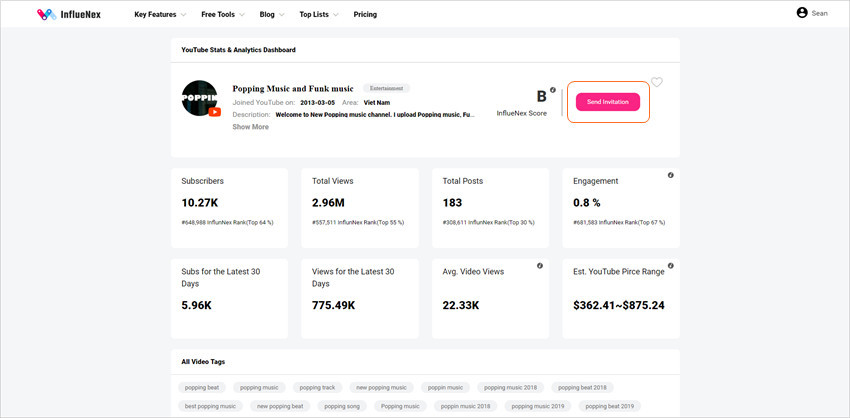The image size is (850, 418).
Task: Click the Entertainment category tag
Action: click(x=387, y=88)
